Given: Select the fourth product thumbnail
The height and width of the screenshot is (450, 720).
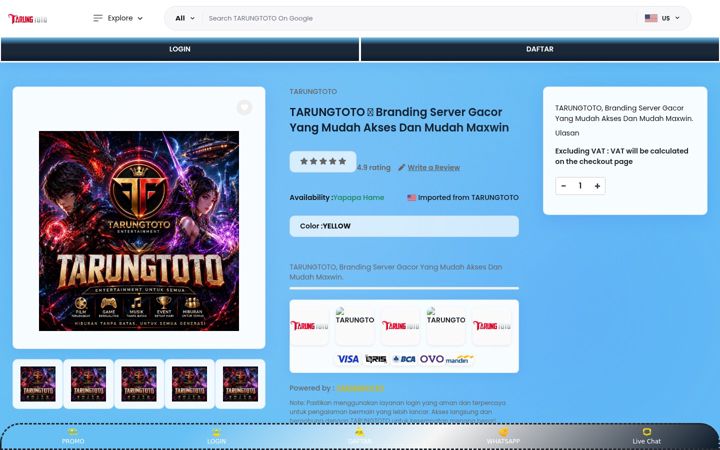Looking at the screenshot, I should pos(189,384).
